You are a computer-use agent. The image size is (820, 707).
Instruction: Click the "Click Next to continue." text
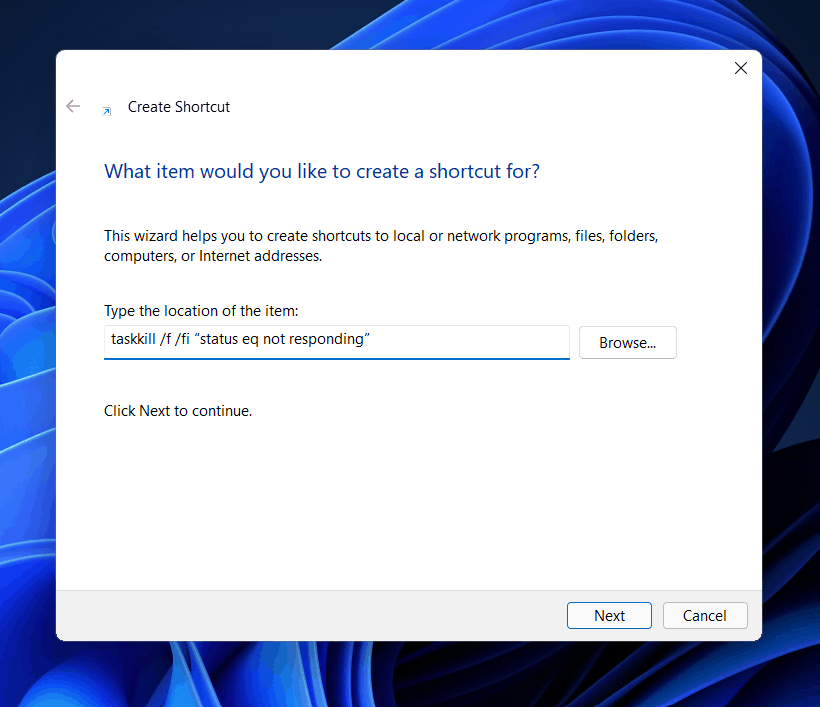coord(178,411)
